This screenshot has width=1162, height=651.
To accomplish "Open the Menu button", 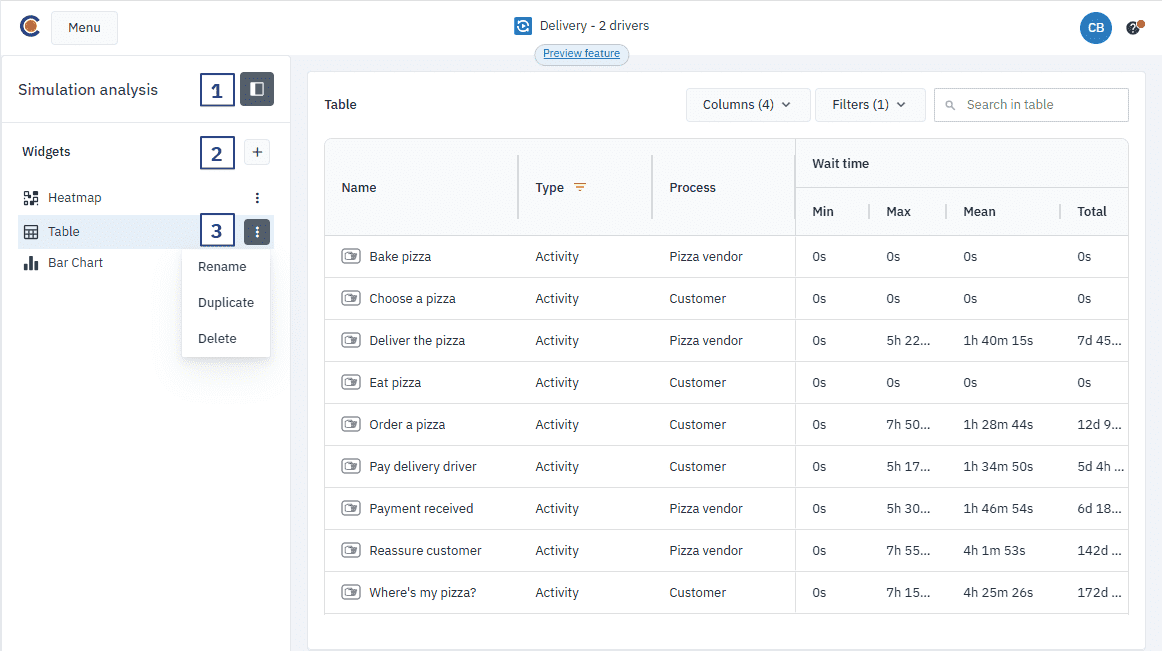I will [84, 28].
